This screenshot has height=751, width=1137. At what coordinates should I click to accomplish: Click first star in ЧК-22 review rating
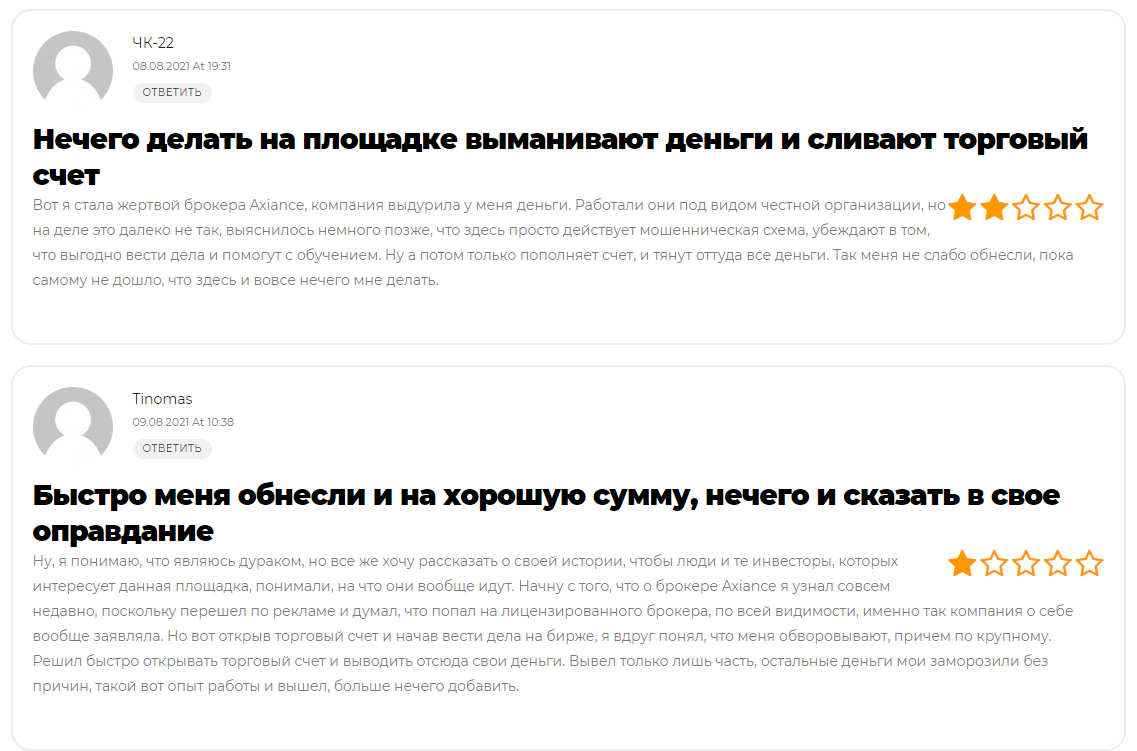coord(962,208)
